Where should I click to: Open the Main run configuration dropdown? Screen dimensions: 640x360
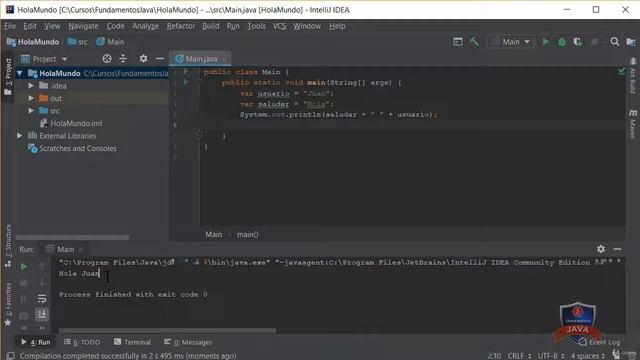tap(510, 42)
